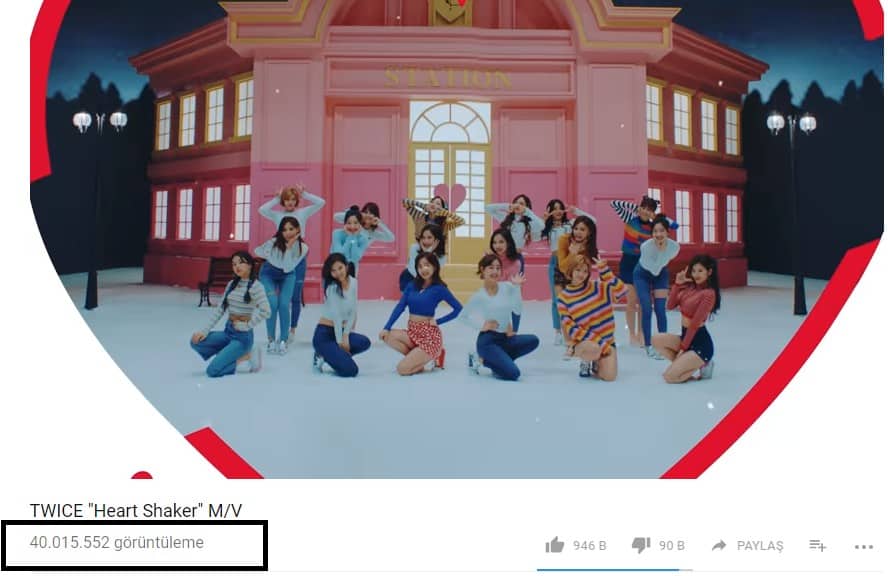Click the 946 B like count
The image size is (888, 576).
[589, 545]
